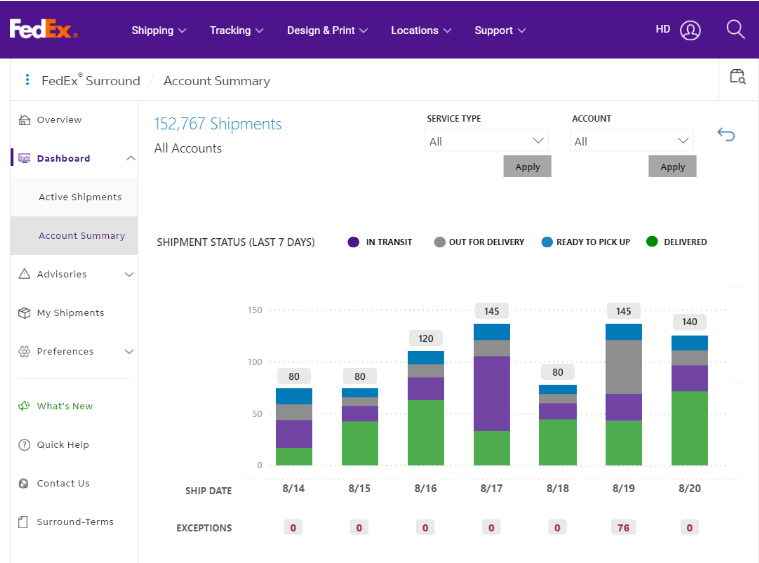Open the Design & Print dropdown menu
This screenshot has width=759, height=563.
pyautogui.click(x=327, y=30)
